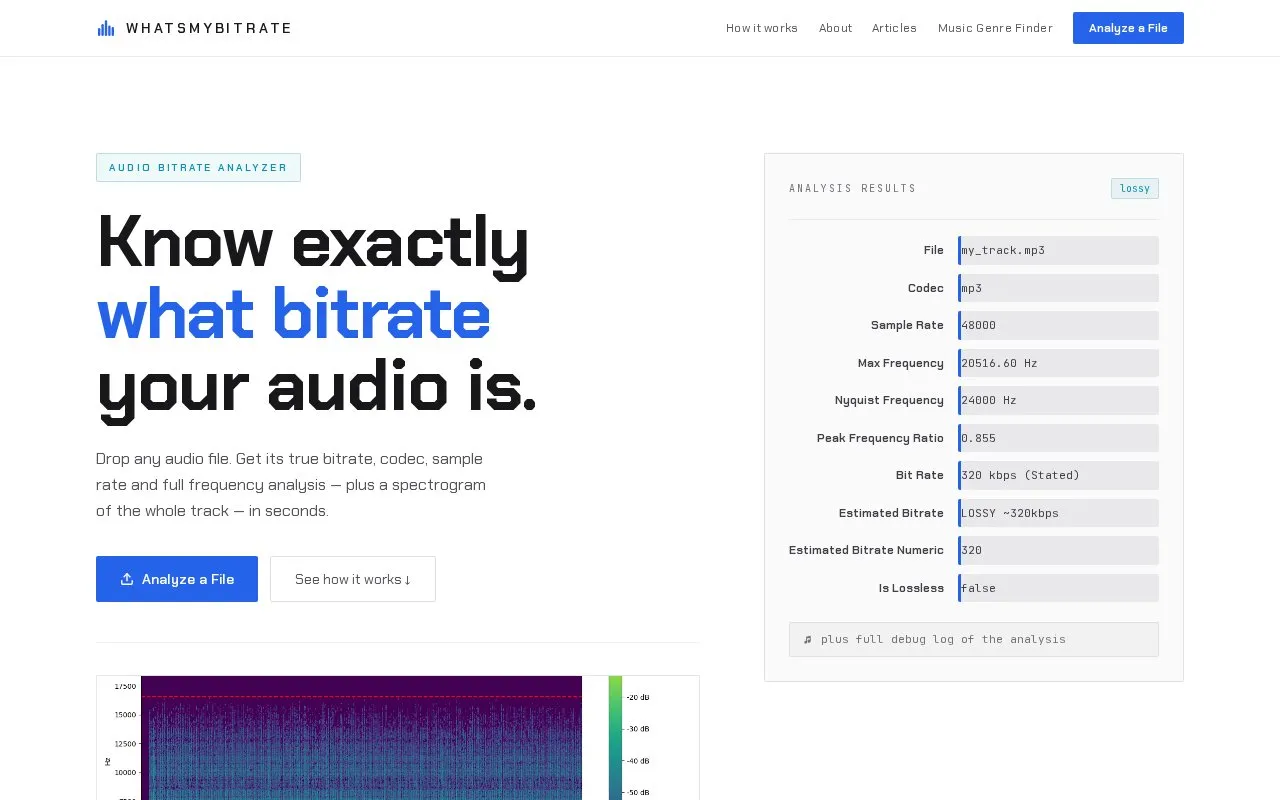Click the Analyze a File button in header
Screen dimensions: 1280x800
pyautogui.click(x=1128, y=28)
